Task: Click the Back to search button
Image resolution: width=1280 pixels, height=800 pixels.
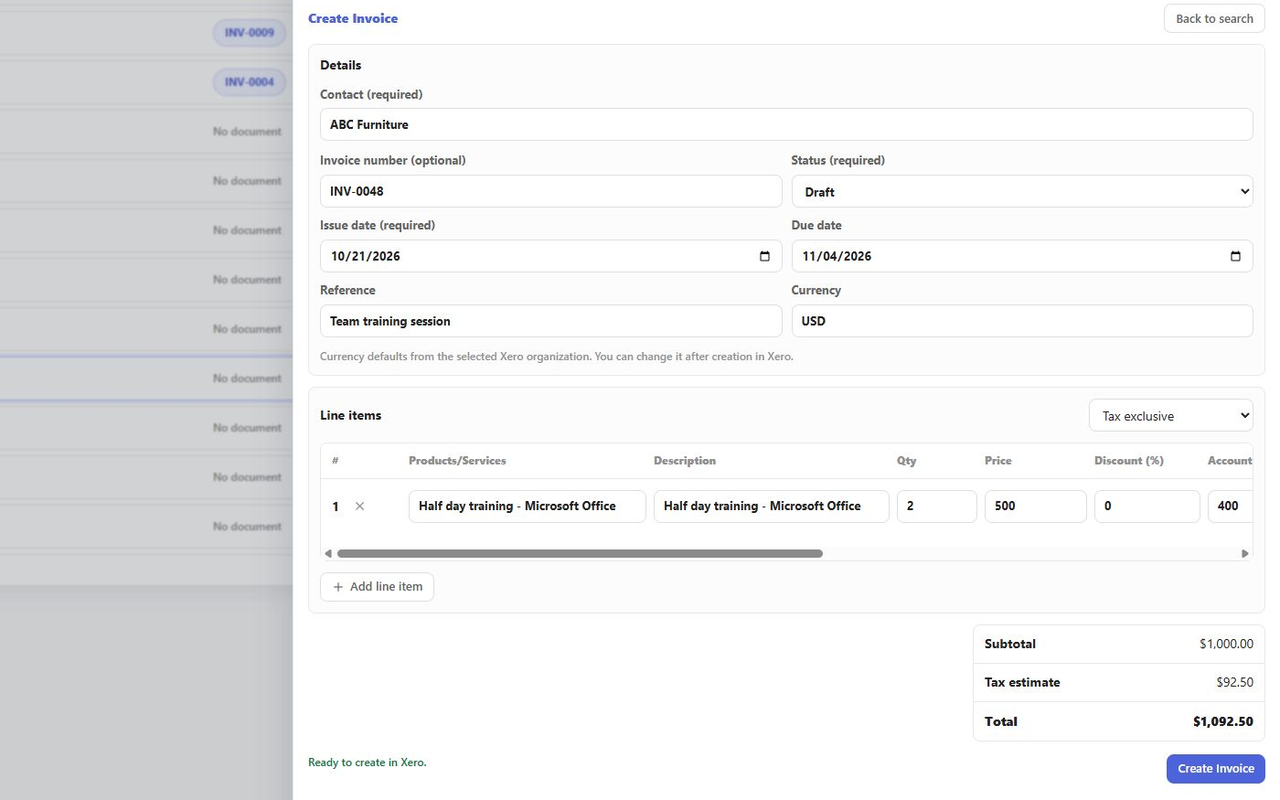Action: tap(1214, 18)
